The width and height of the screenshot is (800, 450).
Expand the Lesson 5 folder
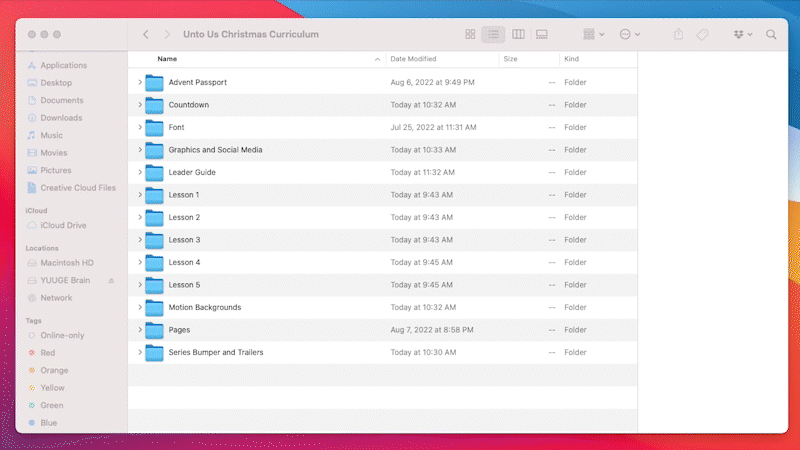[140, 284]
